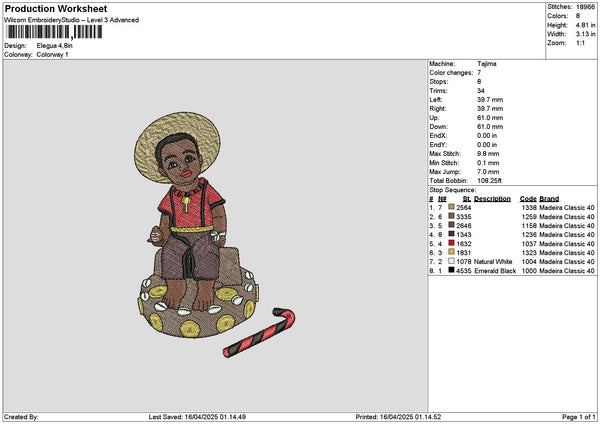Select the Code column header
This screenshot has width=600, height=424.
tap(528, 199)
